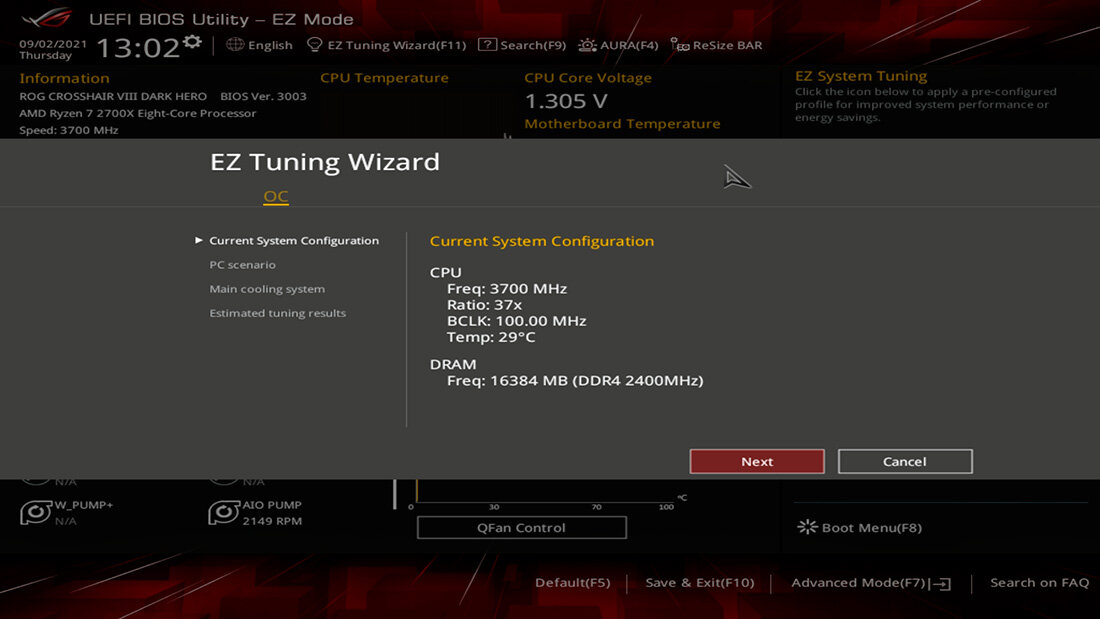Select the OC tab in wizard

(x=276, y=197)
